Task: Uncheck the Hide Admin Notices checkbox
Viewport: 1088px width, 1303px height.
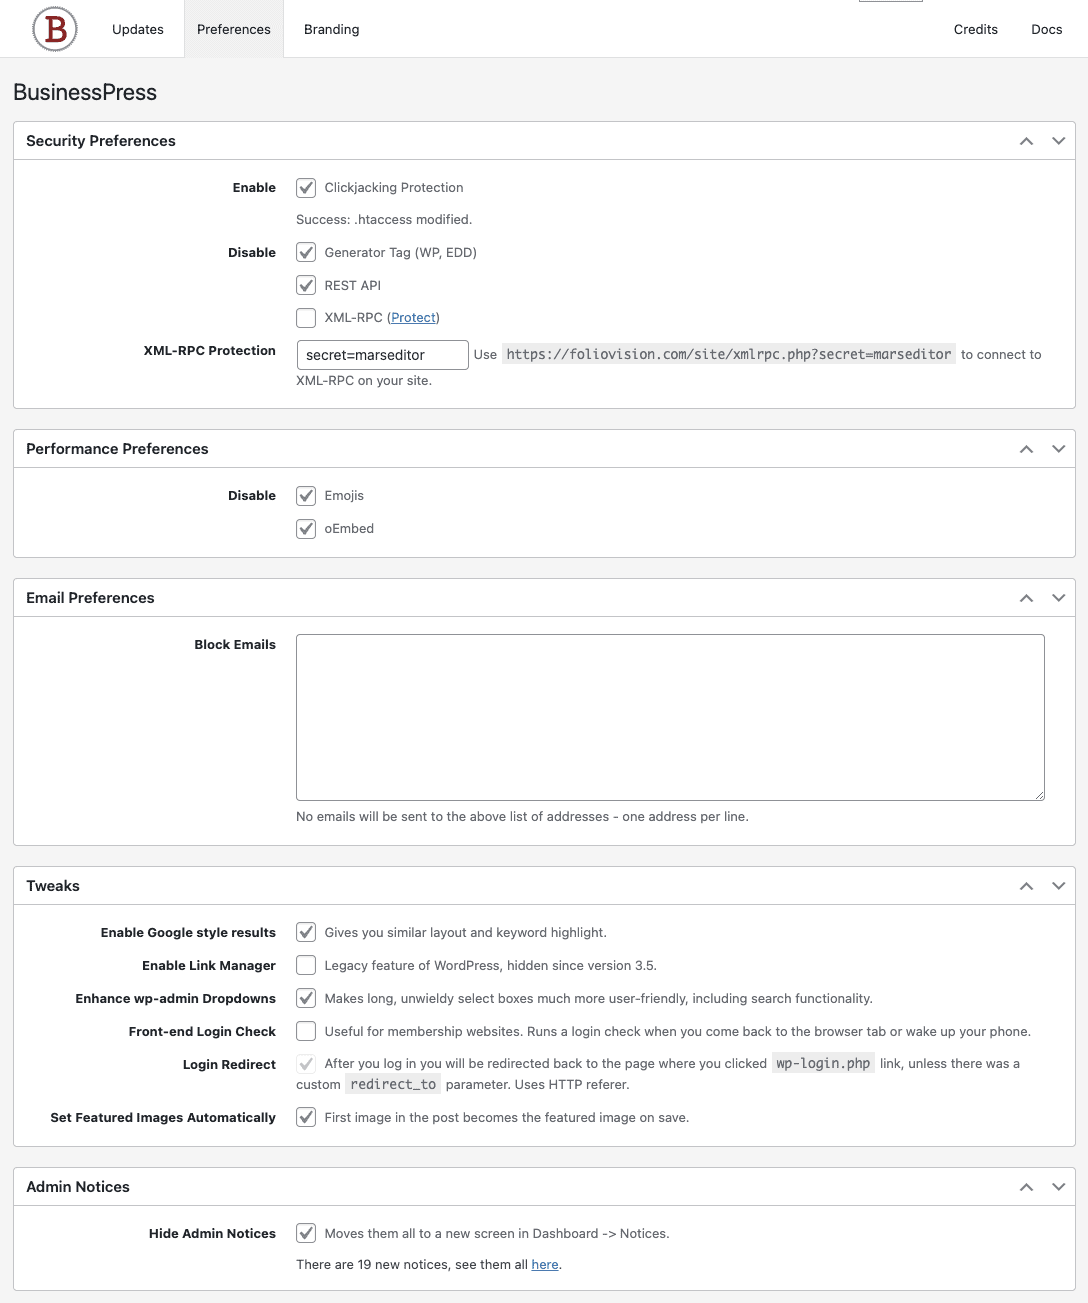Action: pos(306,1234)
